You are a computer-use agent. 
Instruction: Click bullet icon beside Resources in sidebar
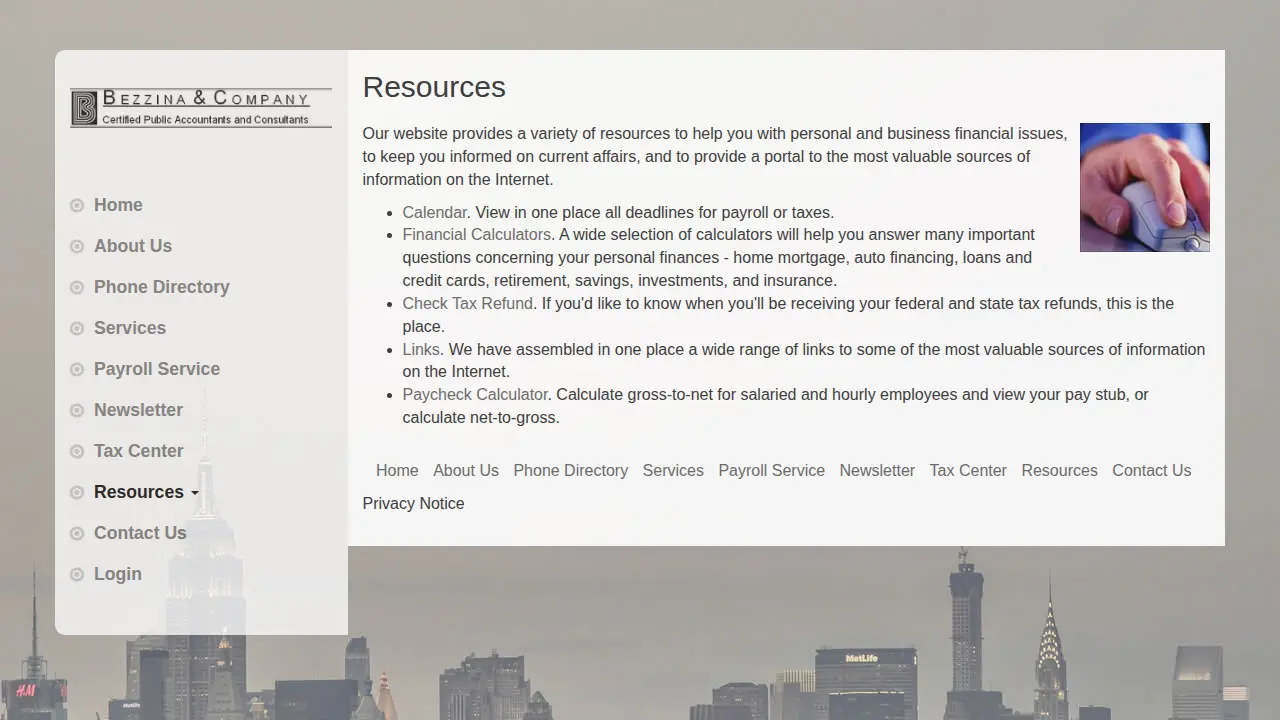(x=77, y=493)
